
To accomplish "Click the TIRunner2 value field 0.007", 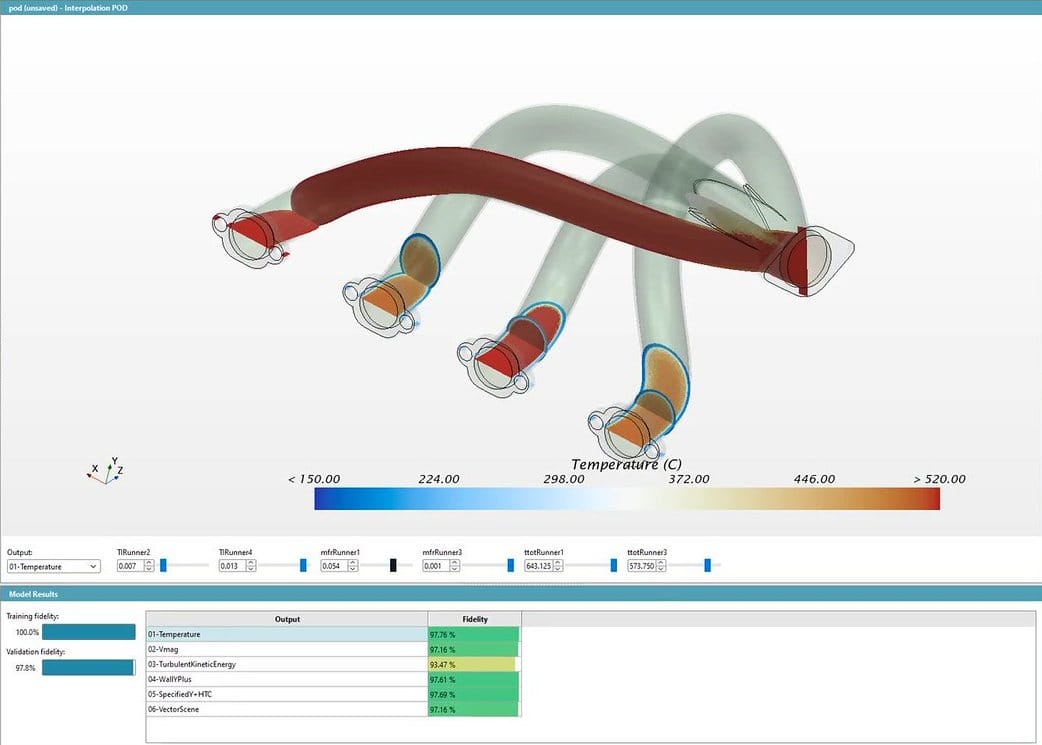I will 130,566.
